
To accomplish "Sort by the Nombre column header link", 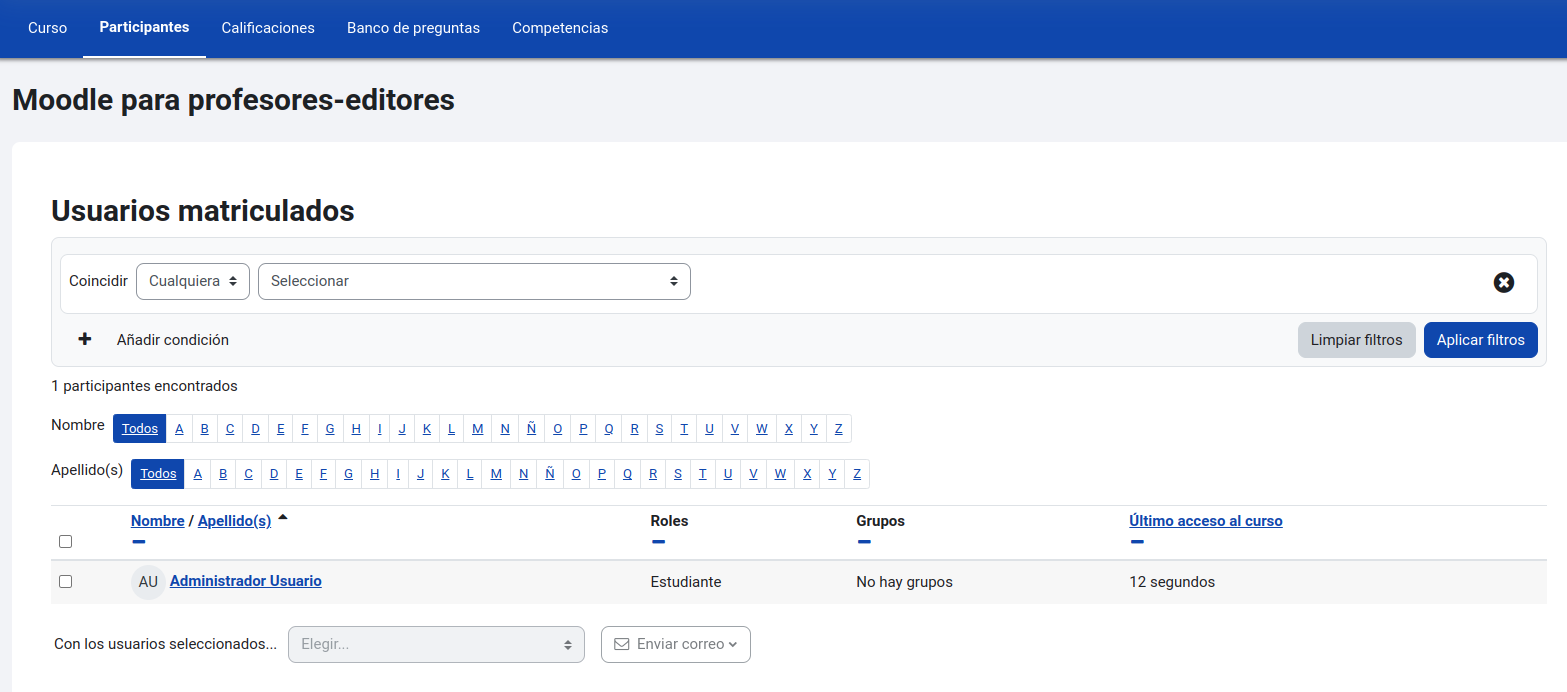I will click(158, 521).
